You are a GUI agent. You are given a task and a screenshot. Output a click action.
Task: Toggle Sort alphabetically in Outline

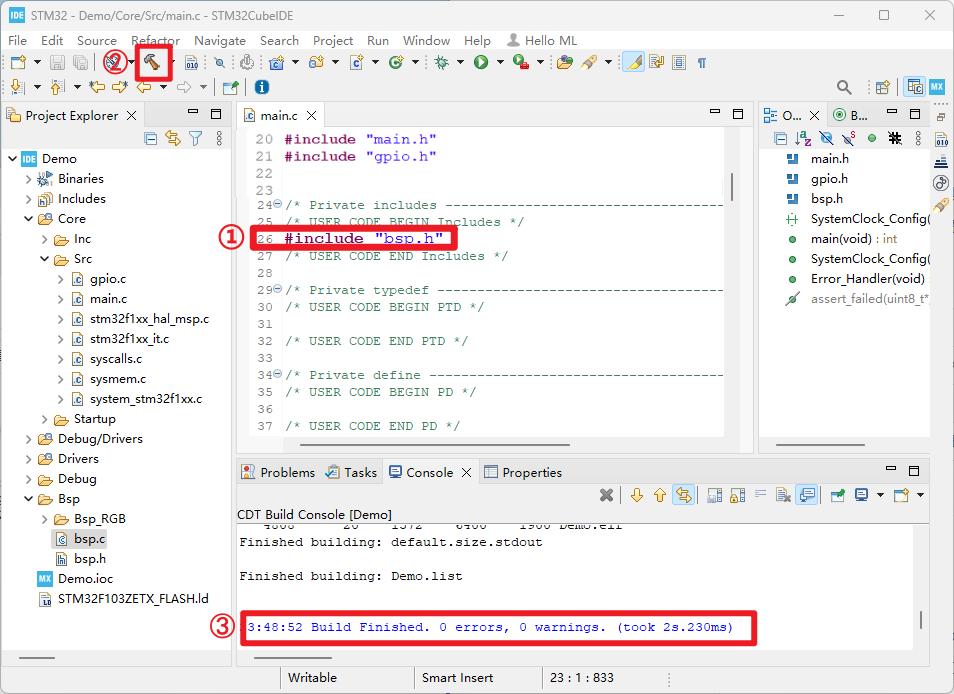[803, 138]
